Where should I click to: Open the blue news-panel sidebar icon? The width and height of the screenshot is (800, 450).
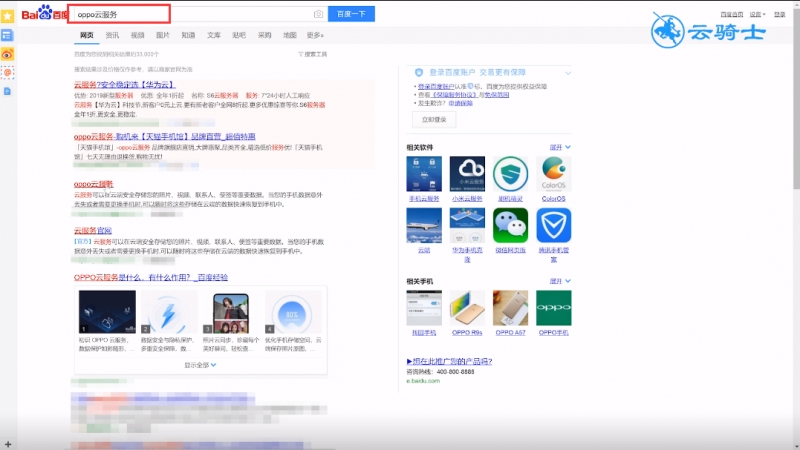tap(7, 35)
